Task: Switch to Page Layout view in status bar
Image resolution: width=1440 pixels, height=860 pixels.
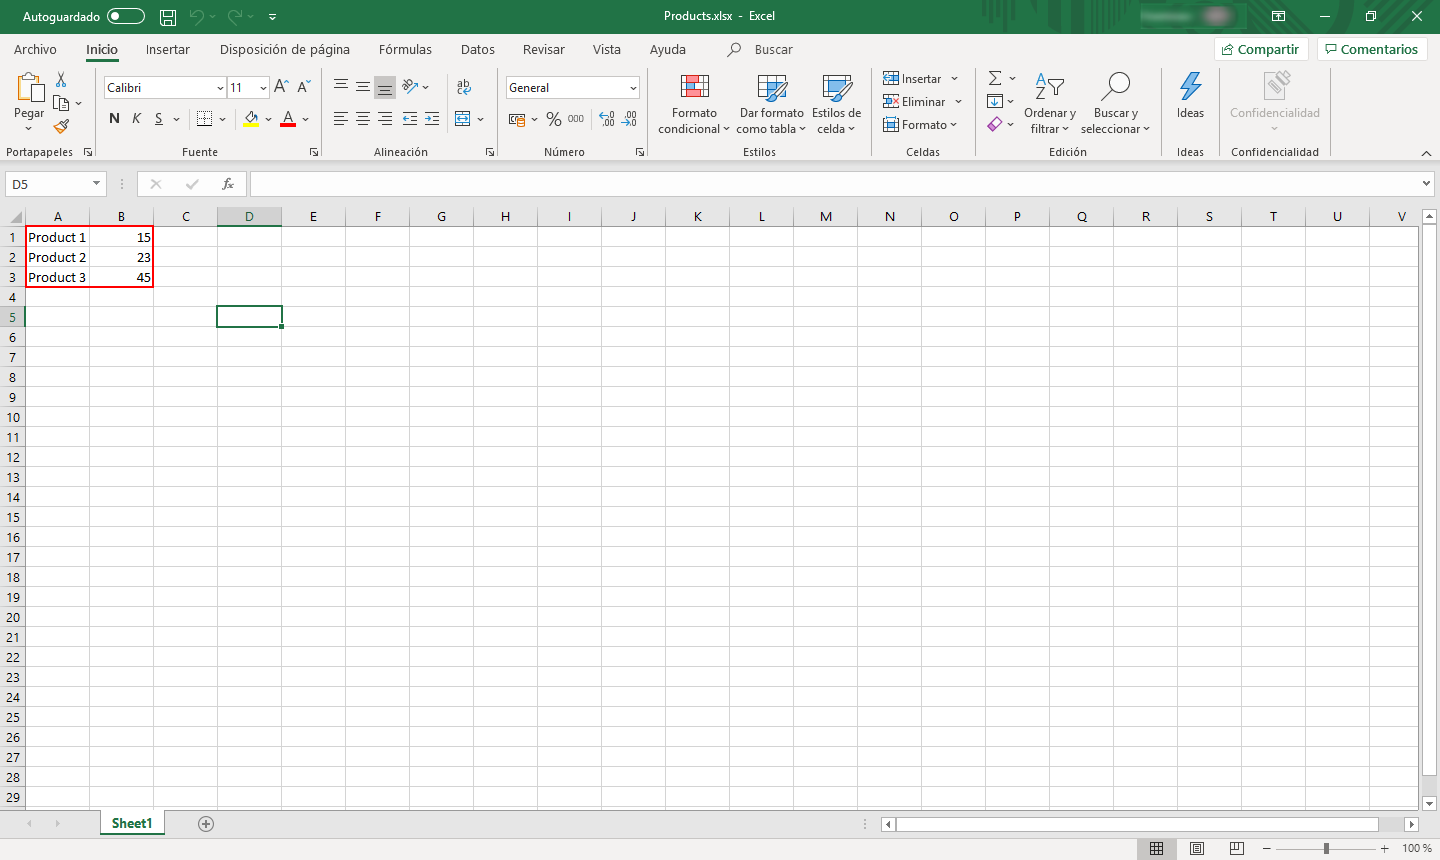Action: pos(1197,848)
